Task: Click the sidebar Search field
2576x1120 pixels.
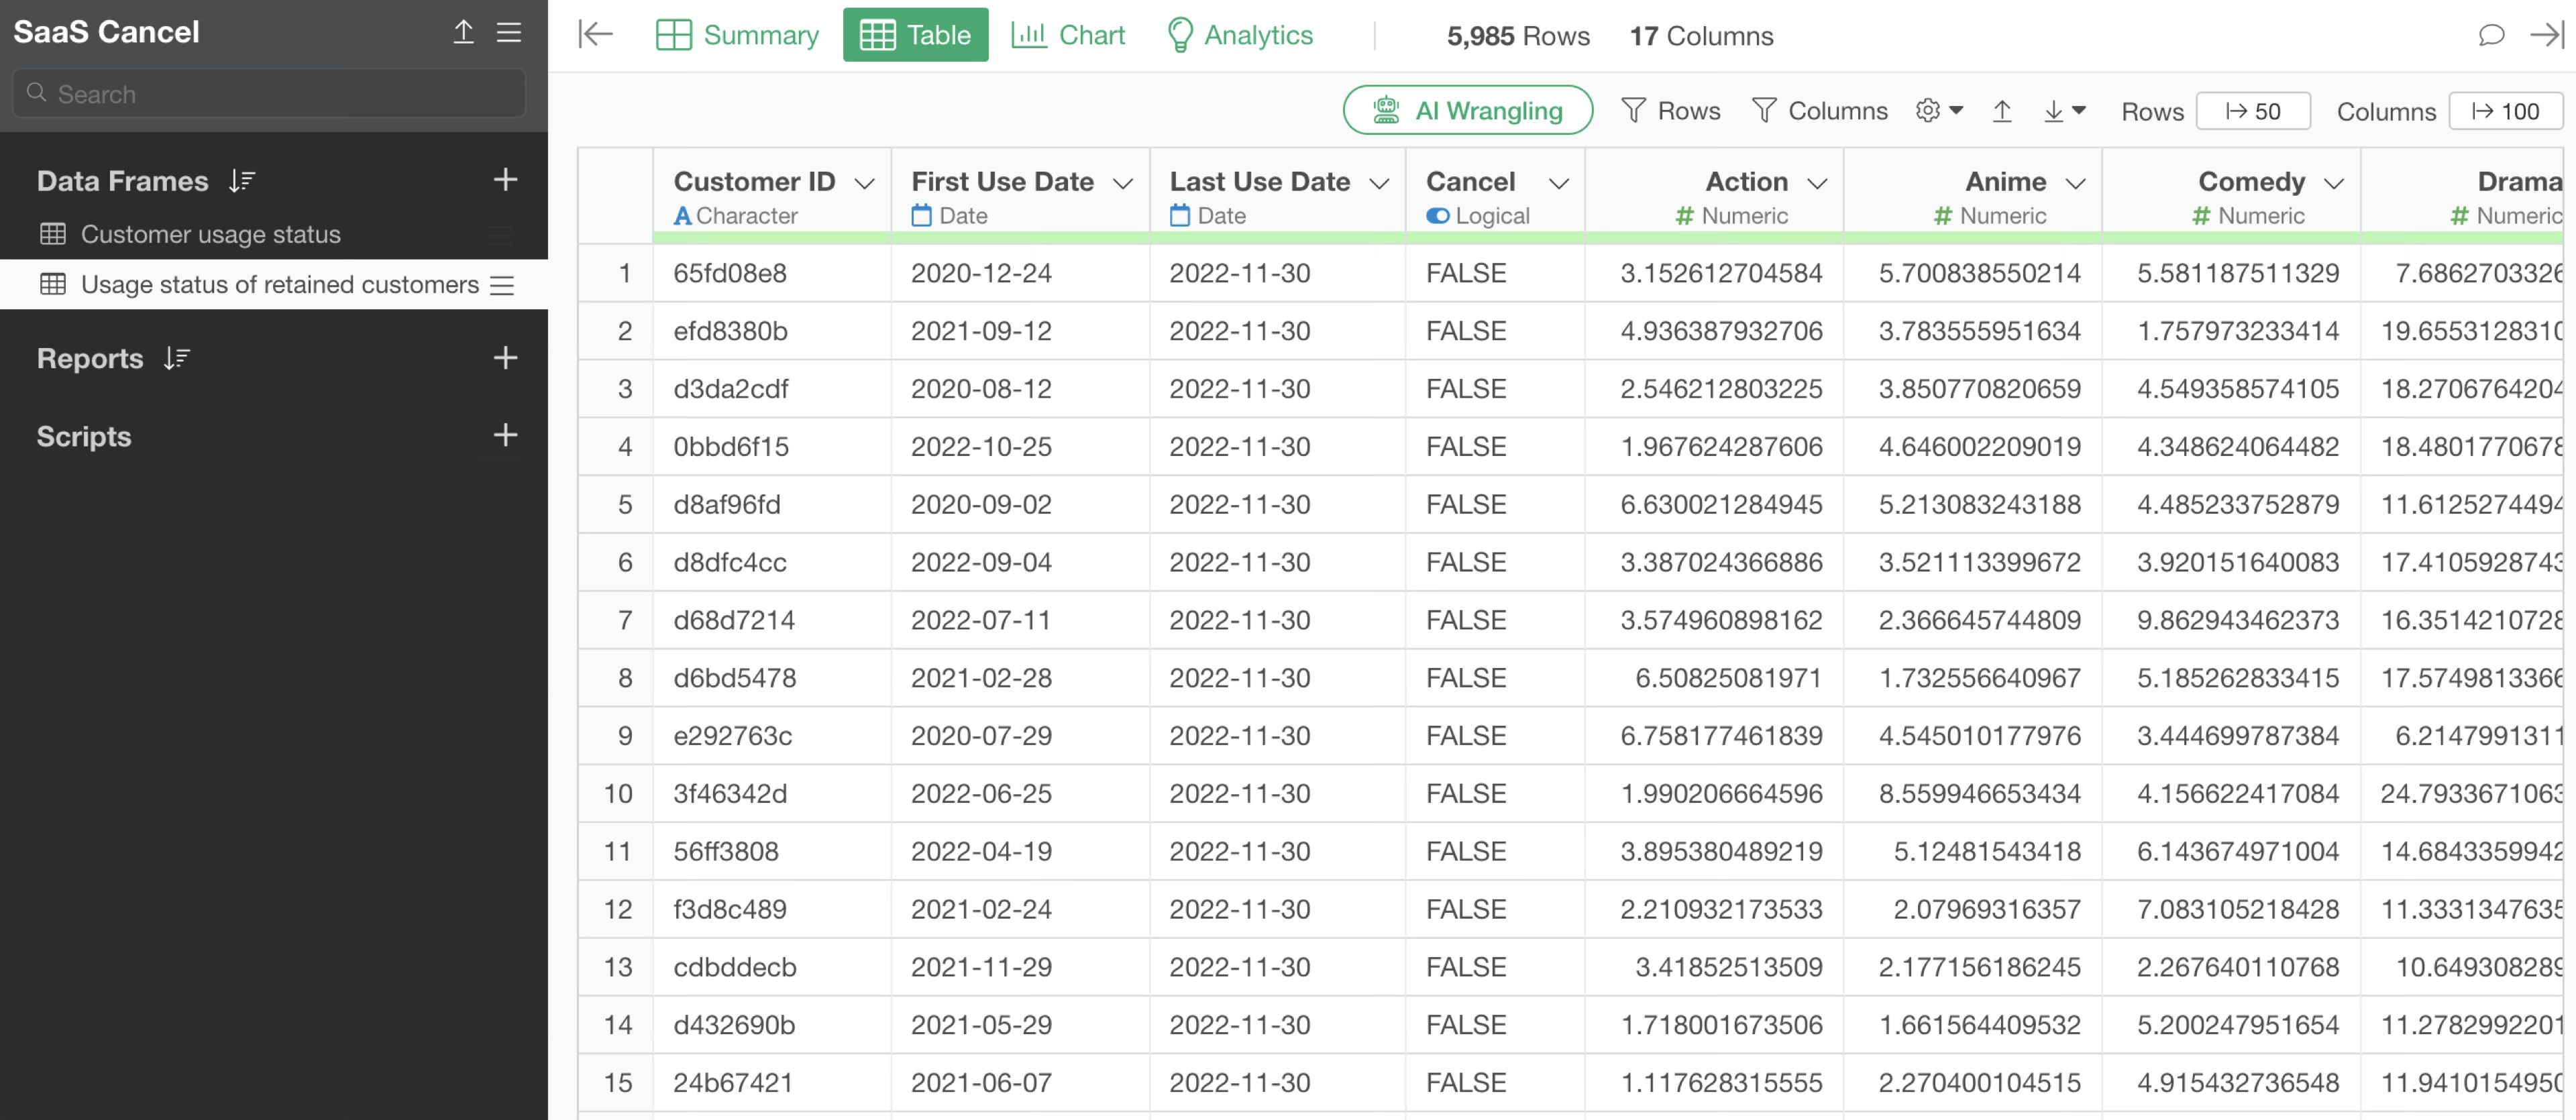Action: click(x=270, y=94)
